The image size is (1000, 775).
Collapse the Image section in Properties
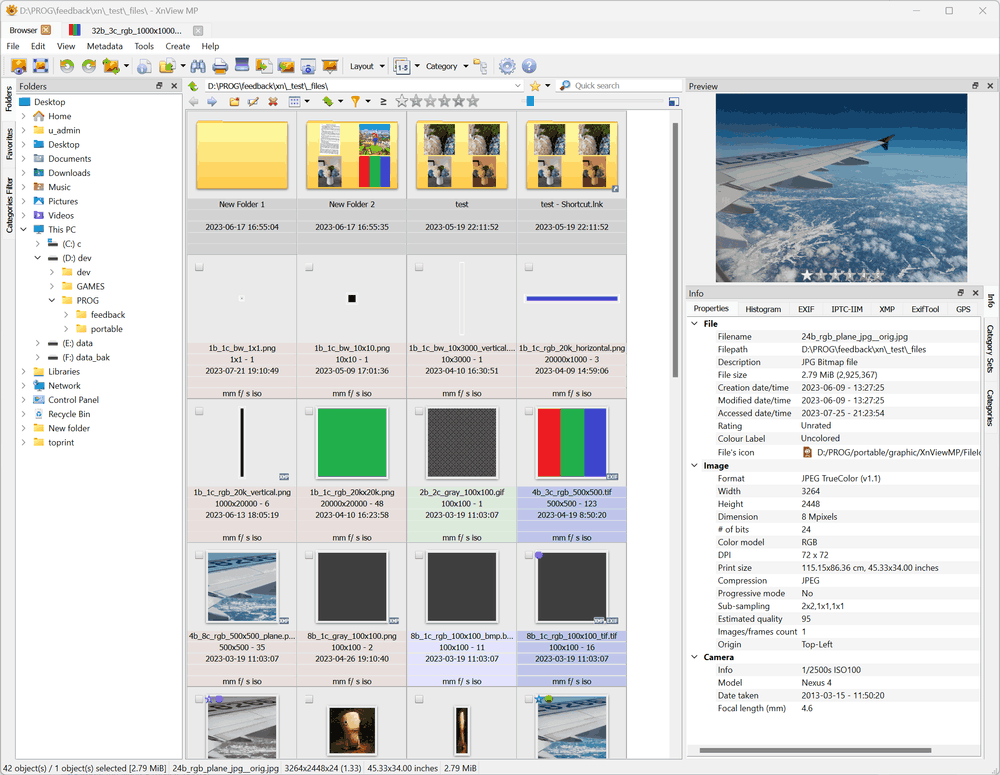(695, 465)
